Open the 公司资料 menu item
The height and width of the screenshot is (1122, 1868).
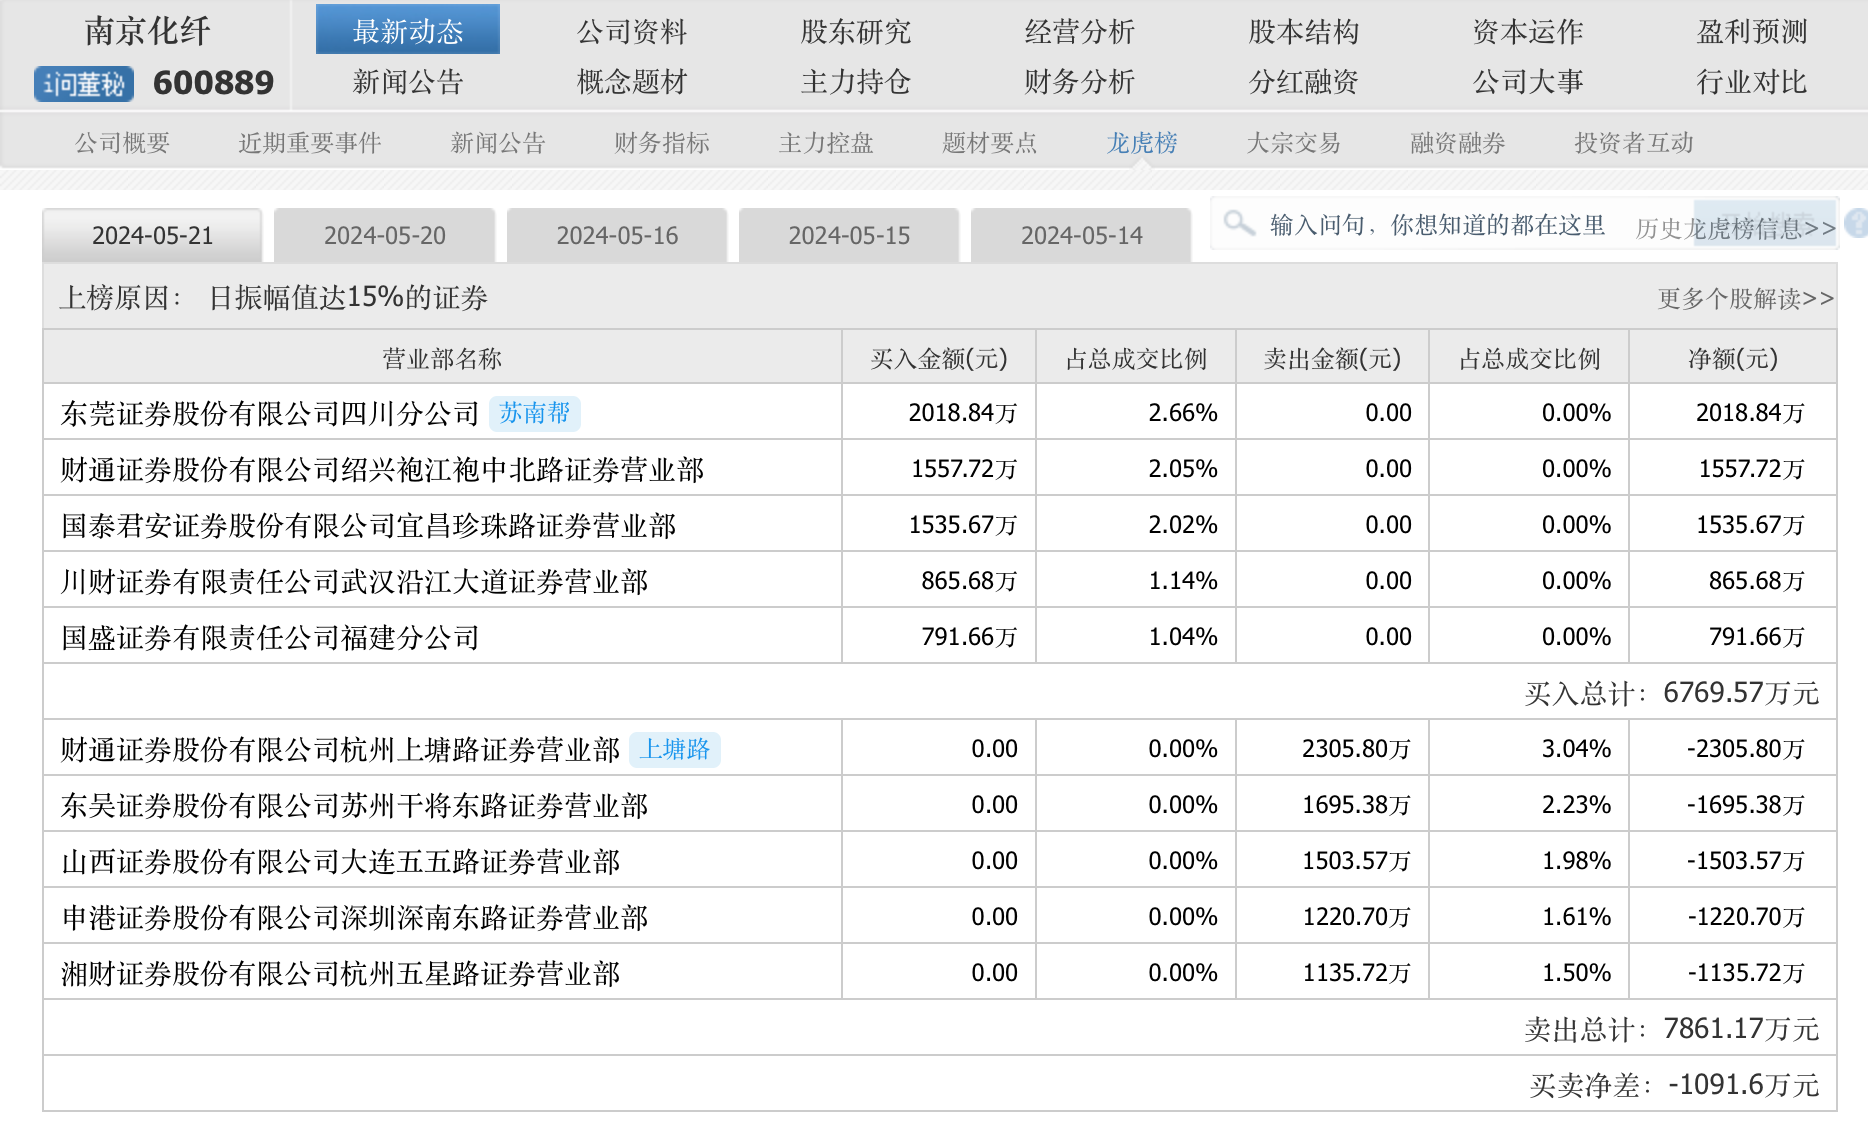[632, 32]
